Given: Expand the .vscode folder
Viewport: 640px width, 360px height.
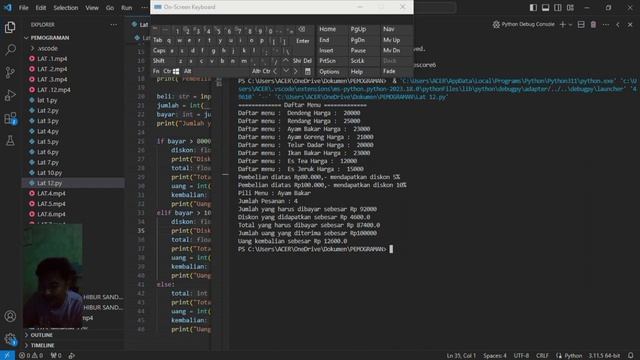Looking at the screenshot, I should (47, 48).
